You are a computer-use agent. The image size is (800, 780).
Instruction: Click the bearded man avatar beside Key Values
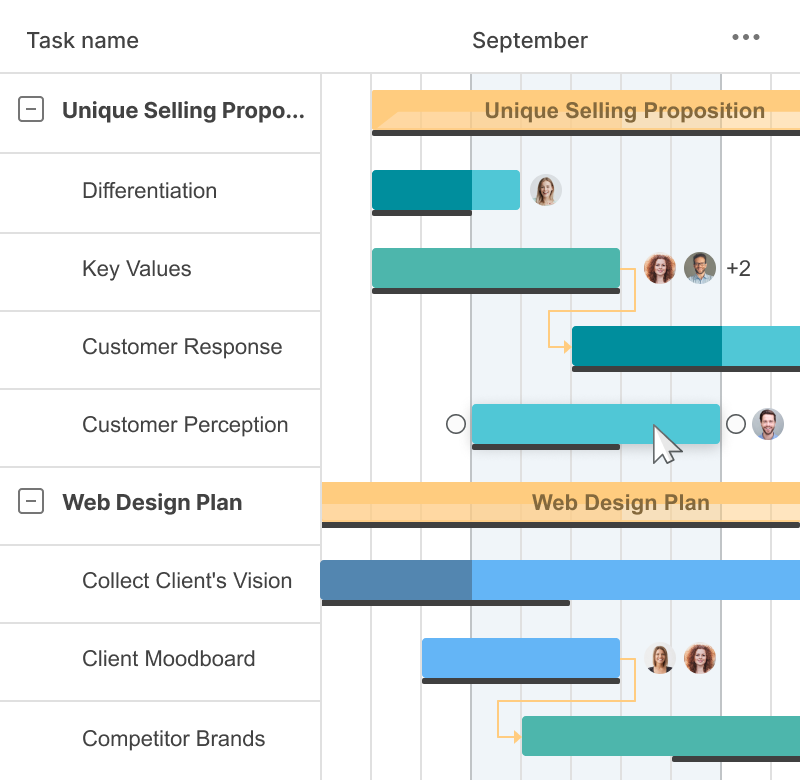pyautogui.click(x=700, y=268)
